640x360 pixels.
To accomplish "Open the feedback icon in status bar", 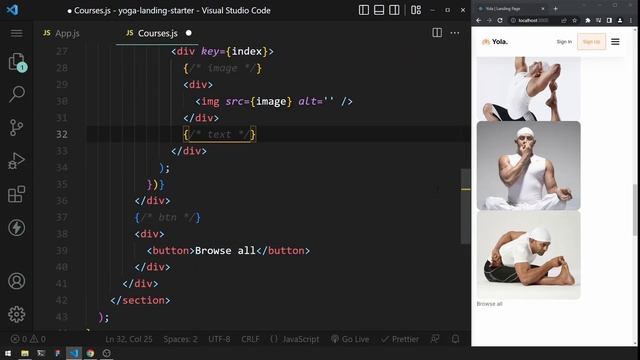I will point(435,339).
